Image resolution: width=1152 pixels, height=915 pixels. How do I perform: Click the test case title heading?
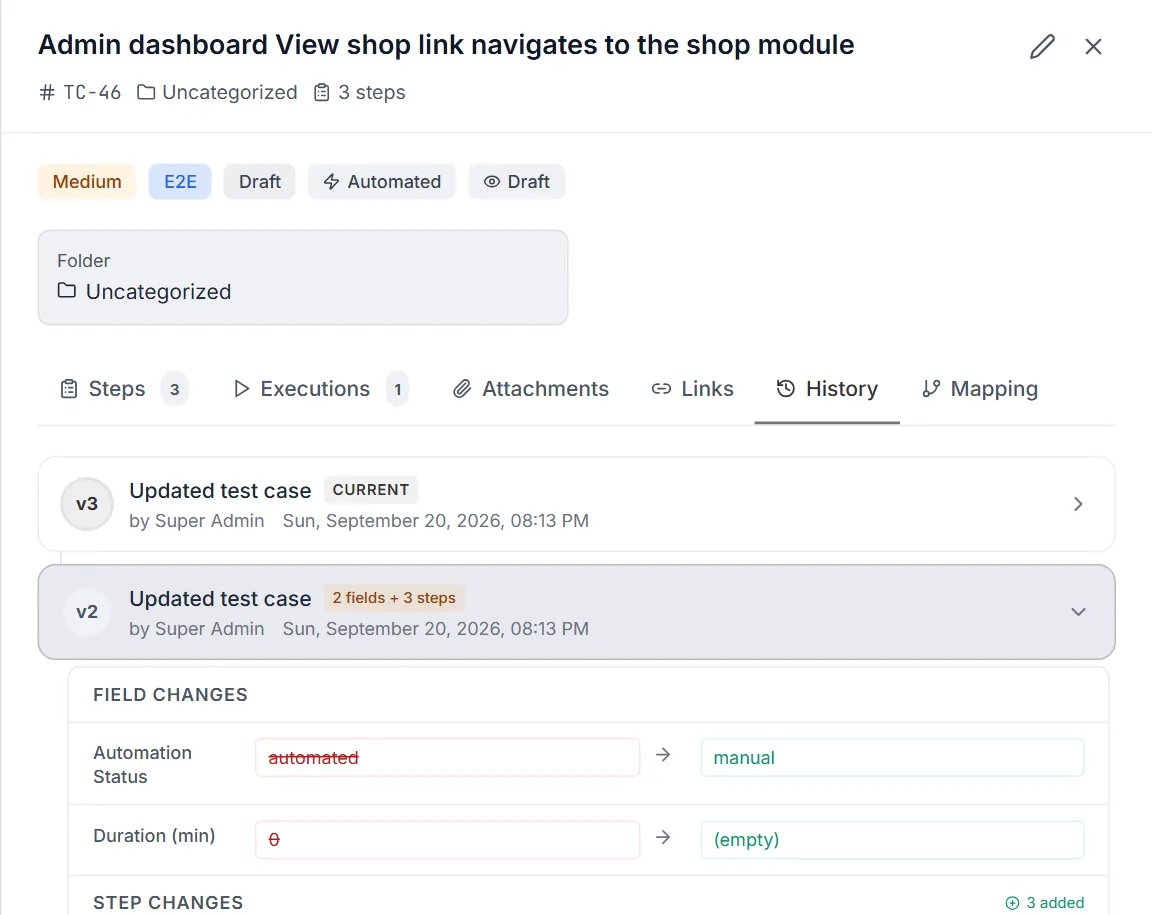click(x=446, y=45)
